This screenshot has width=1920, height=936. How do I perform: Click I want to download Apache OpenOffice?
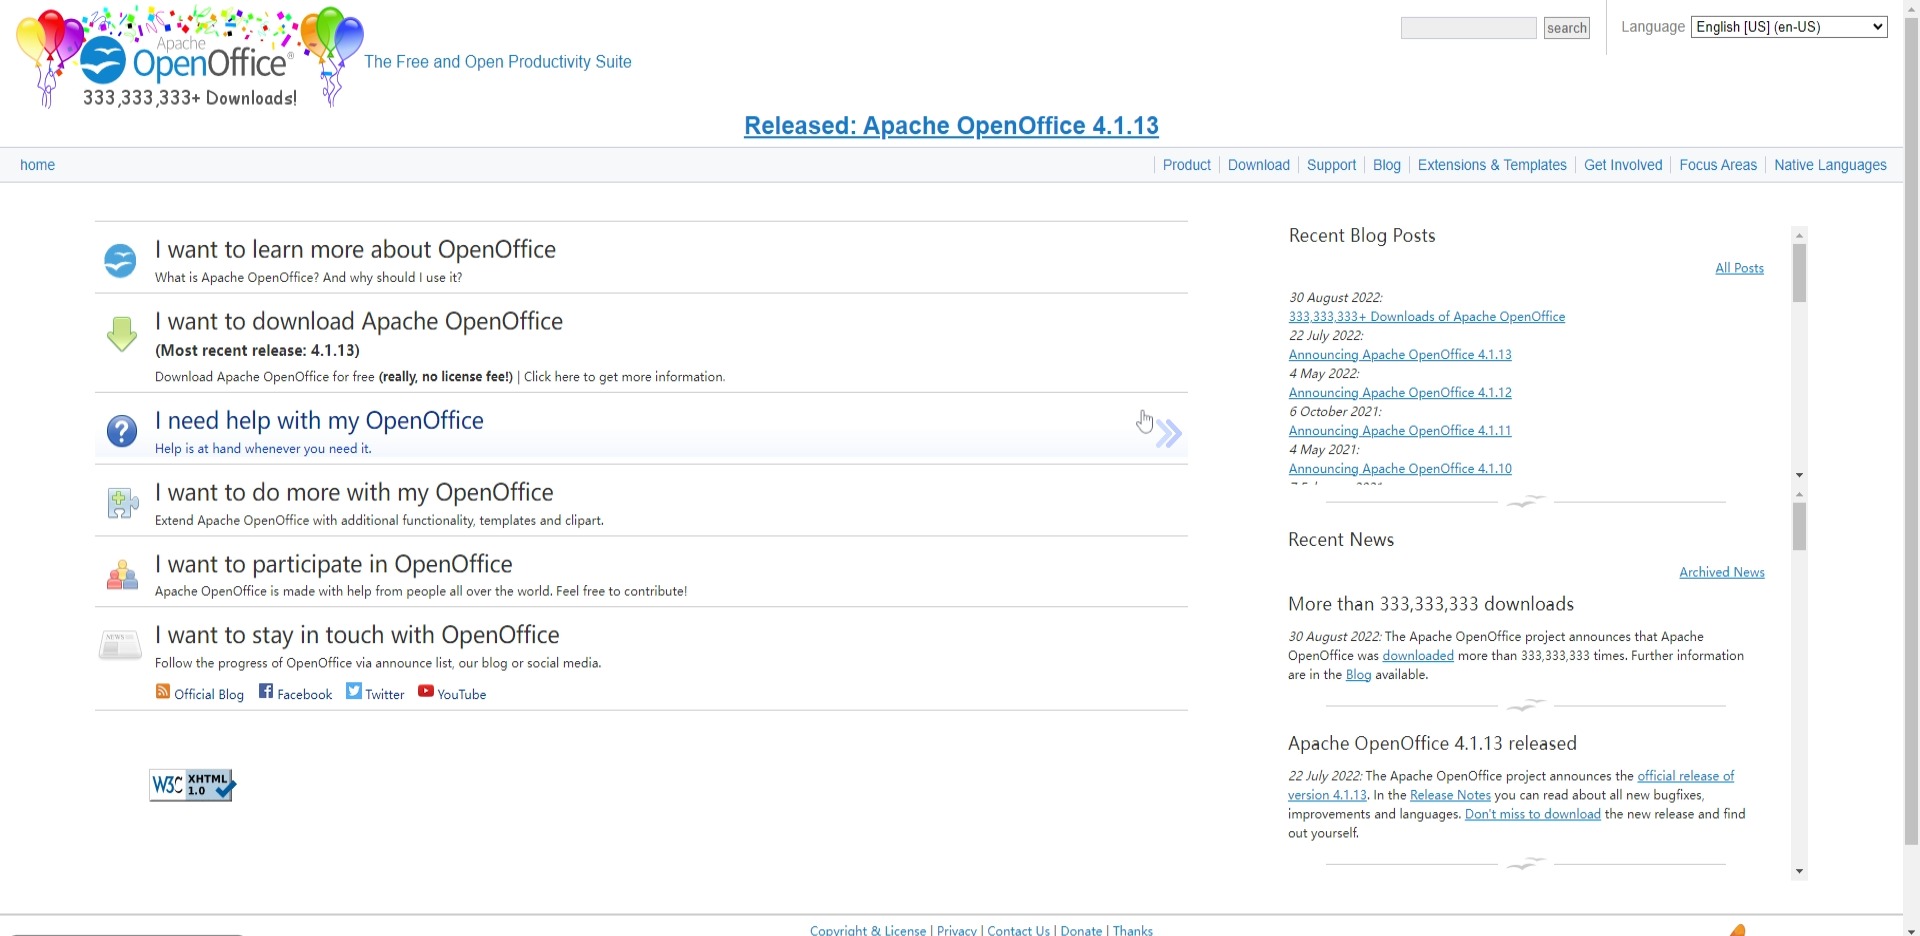[359, 321]
